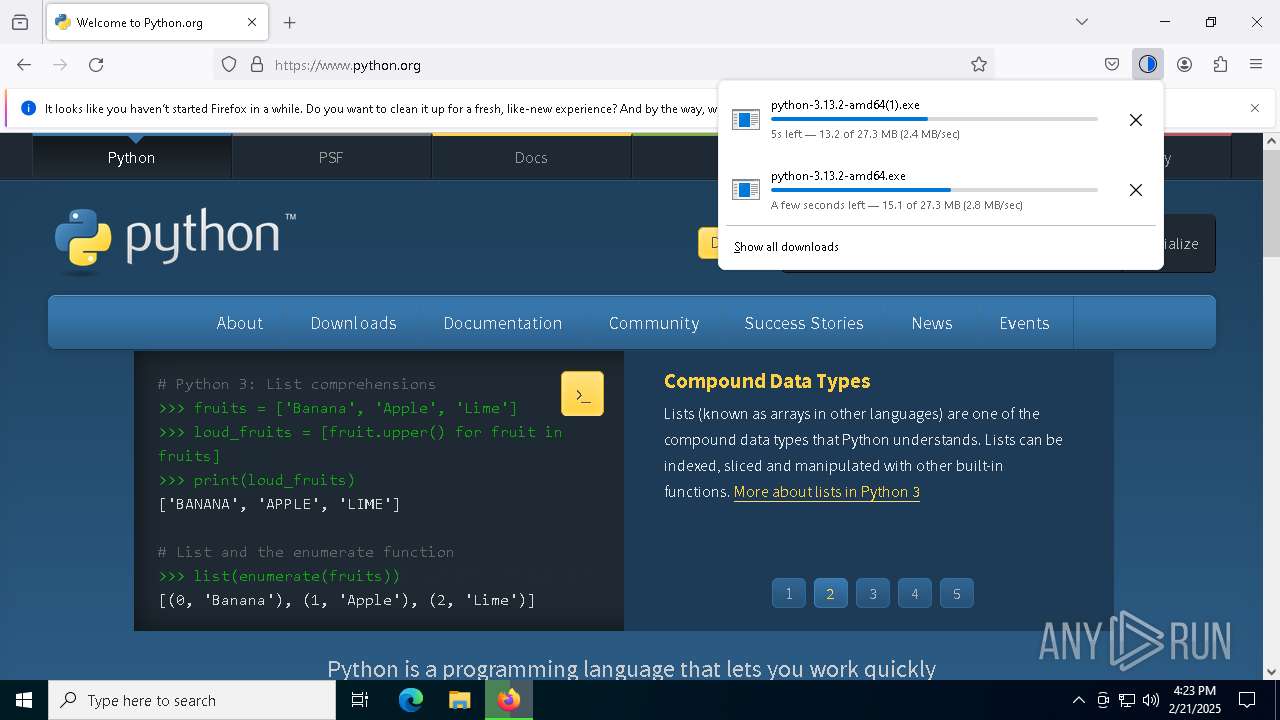Viewport: 1280px width, 720px height.
Task: Open File Explorer from taskbar
Action: 459,700
